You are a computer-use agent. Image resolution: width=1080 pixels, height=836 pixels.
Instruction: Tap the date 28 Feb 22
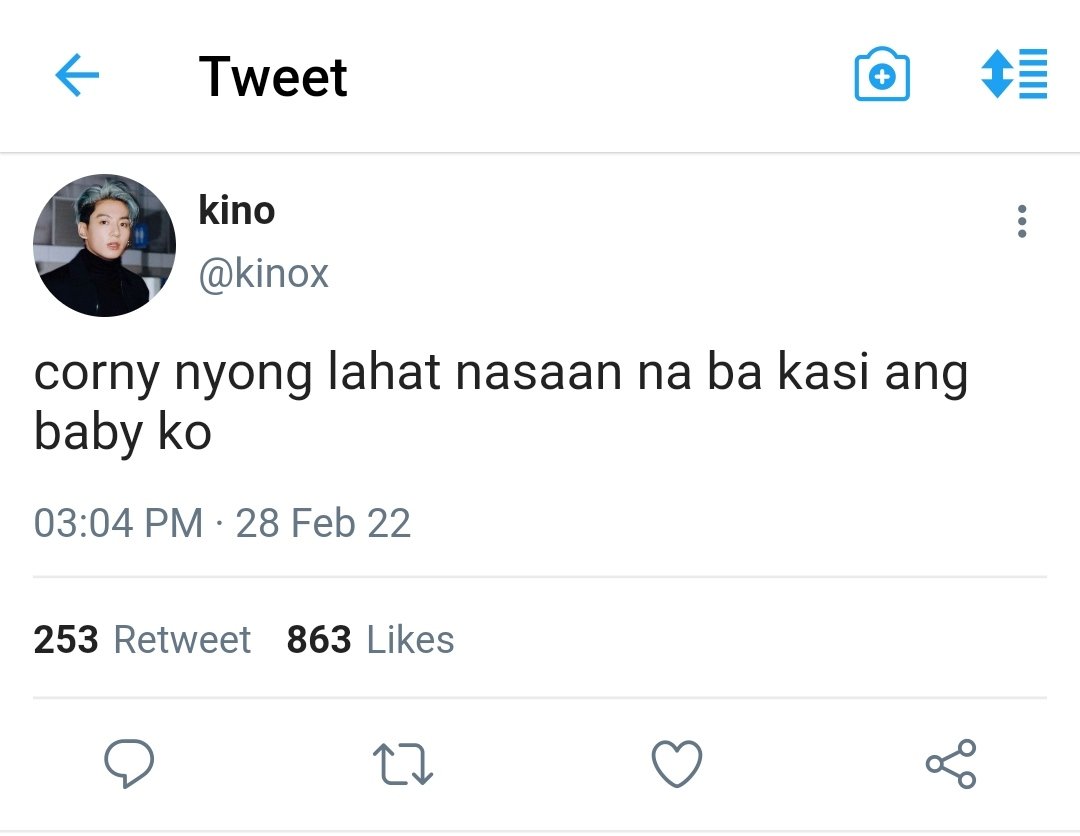click(x=323, y=523)
